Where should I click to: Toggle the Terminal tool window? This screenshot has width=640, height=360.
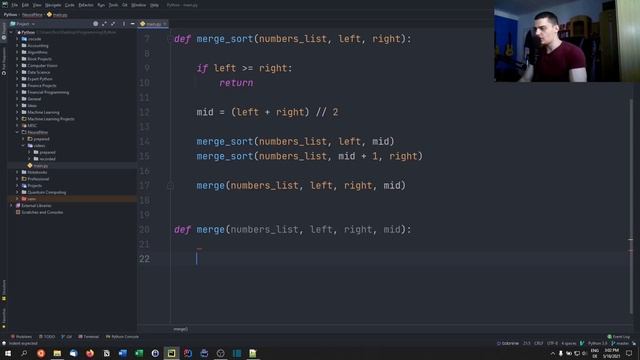click(x=89, y=337)
